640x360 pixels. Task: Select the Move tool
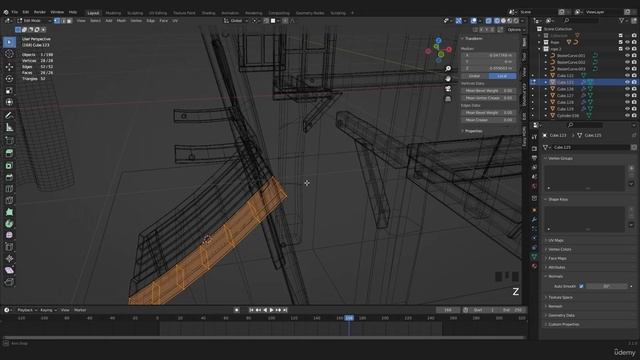(x=9, y=67)
